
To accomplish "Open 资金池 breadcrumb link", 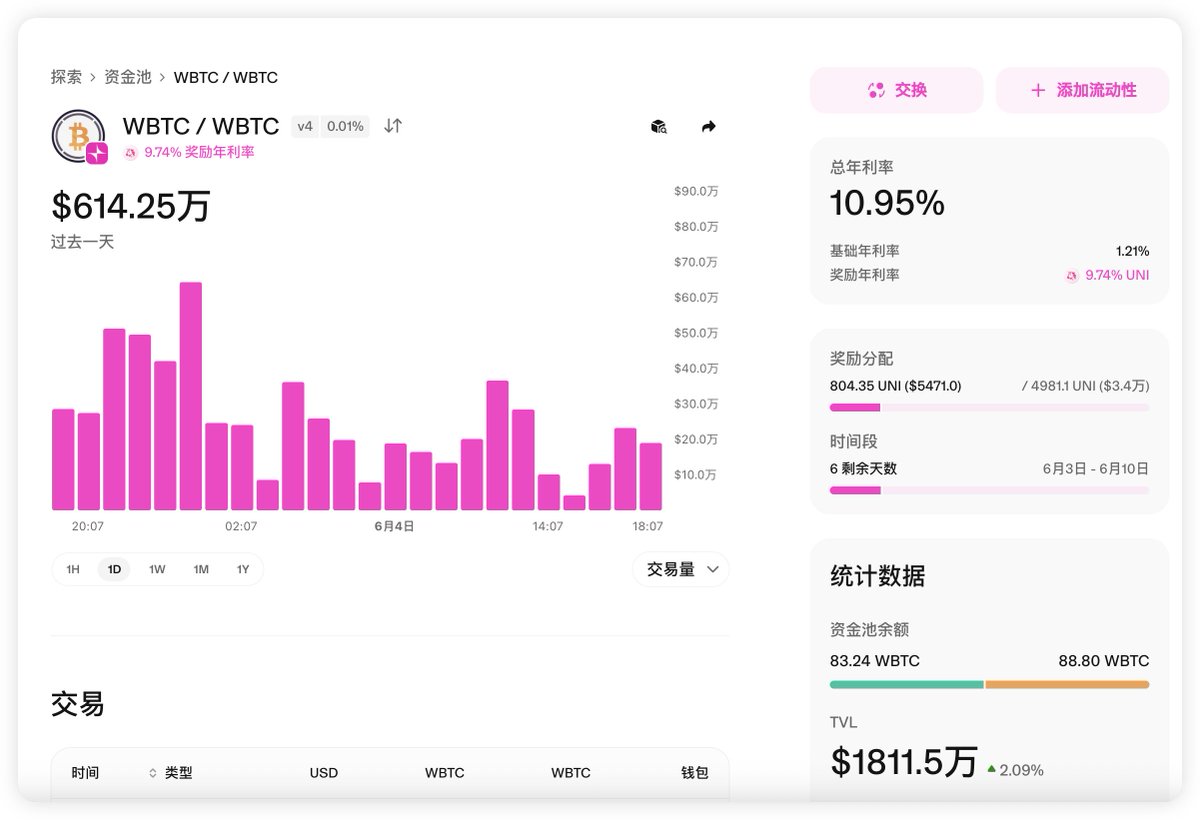I will [128, 77].
